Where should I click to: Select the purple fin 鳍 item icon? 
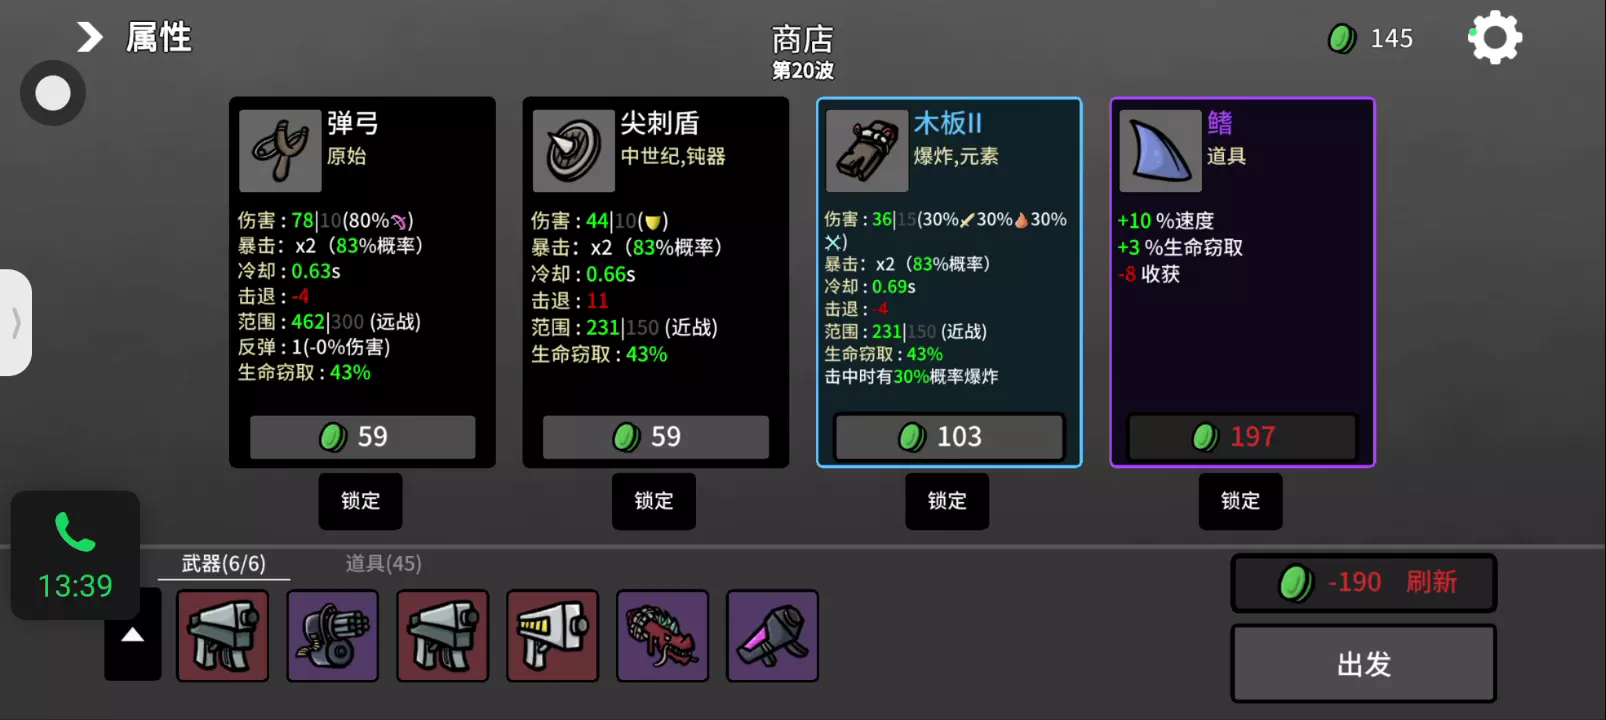[1160, 151]
